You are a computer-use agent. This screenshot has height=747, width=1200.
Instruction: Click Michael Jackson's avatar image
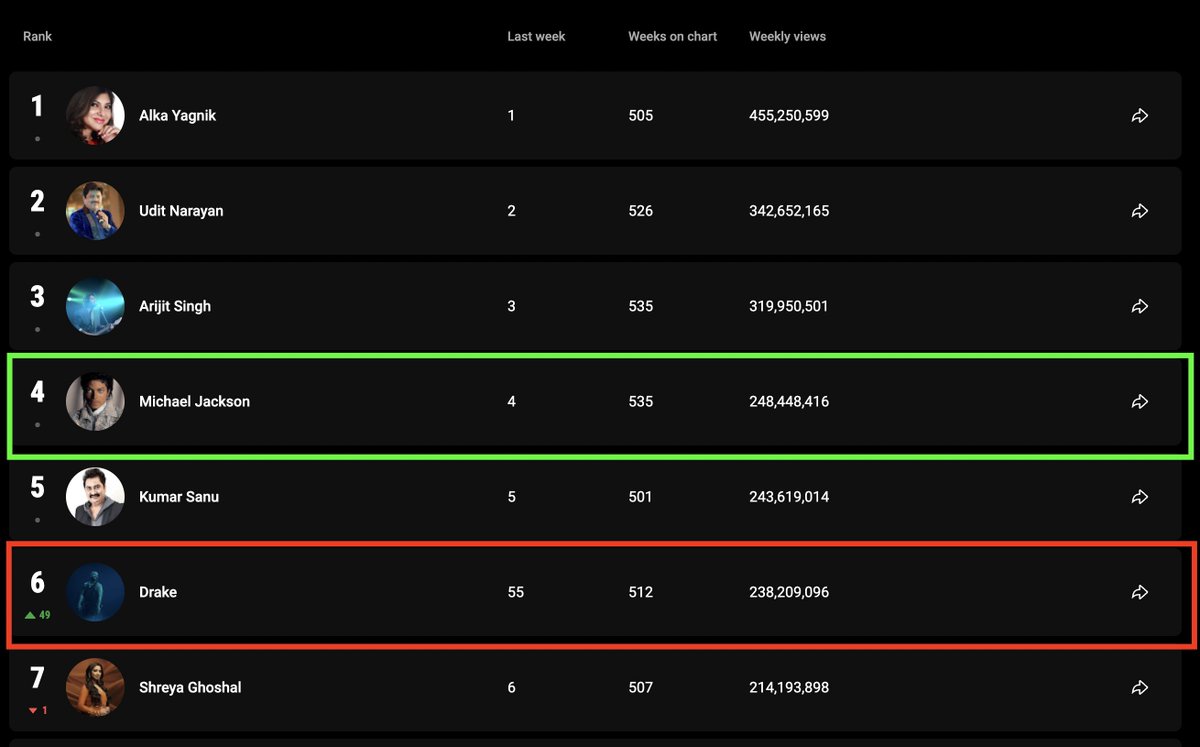click(x=95, y=402)
